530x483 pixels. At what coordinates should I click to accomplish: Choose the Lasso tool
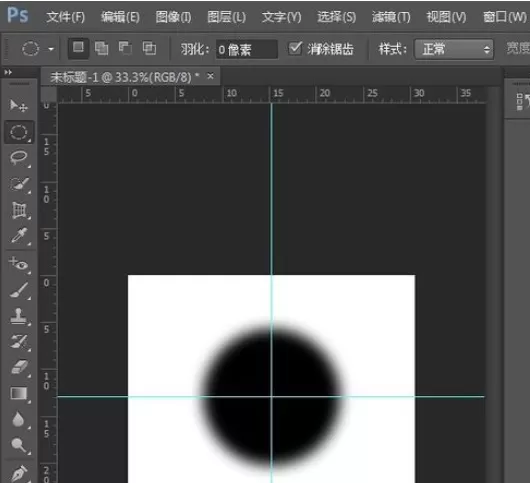pyautogui.click(x=19, y=158)
